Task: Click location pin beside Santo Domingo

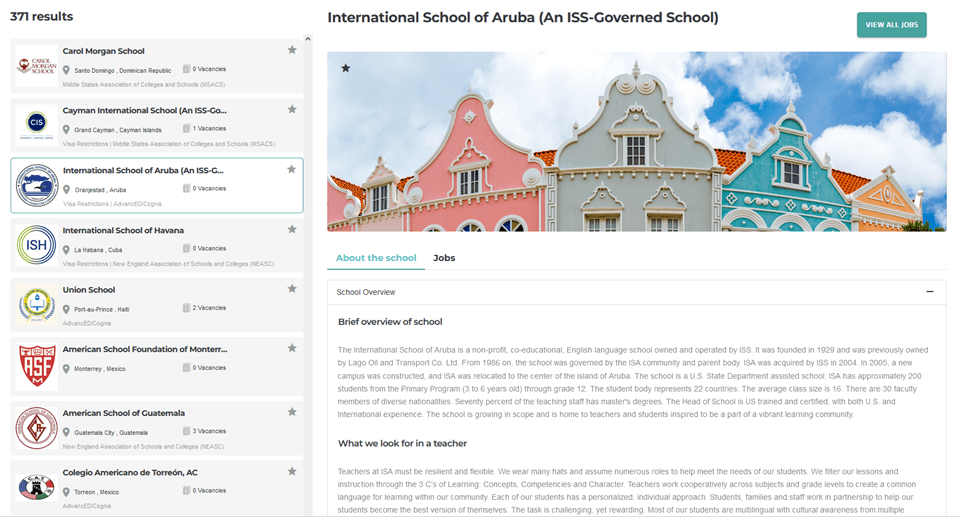Action: tap(66, 70)
